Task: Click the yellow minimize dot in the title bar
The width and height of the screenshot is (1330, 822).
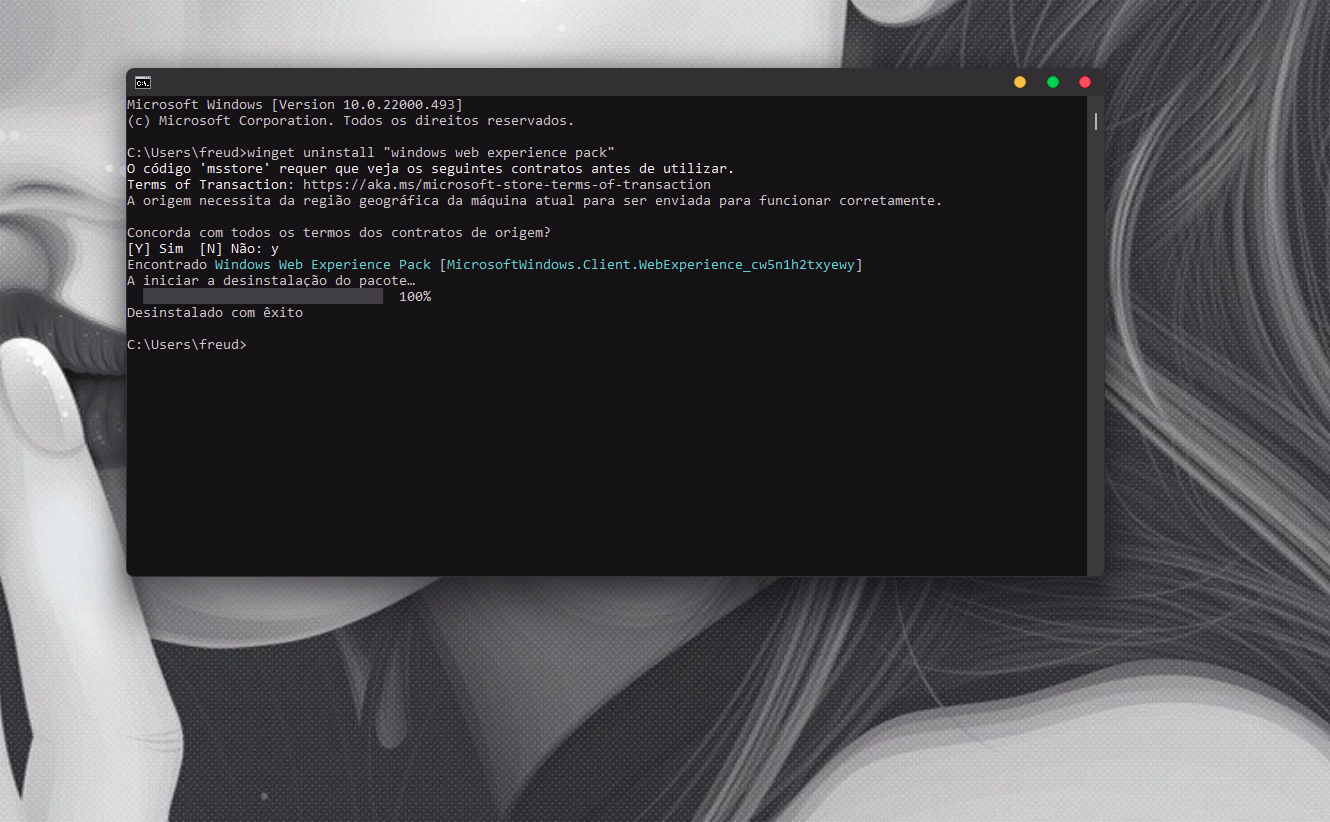Action: tap(1020, 82)
